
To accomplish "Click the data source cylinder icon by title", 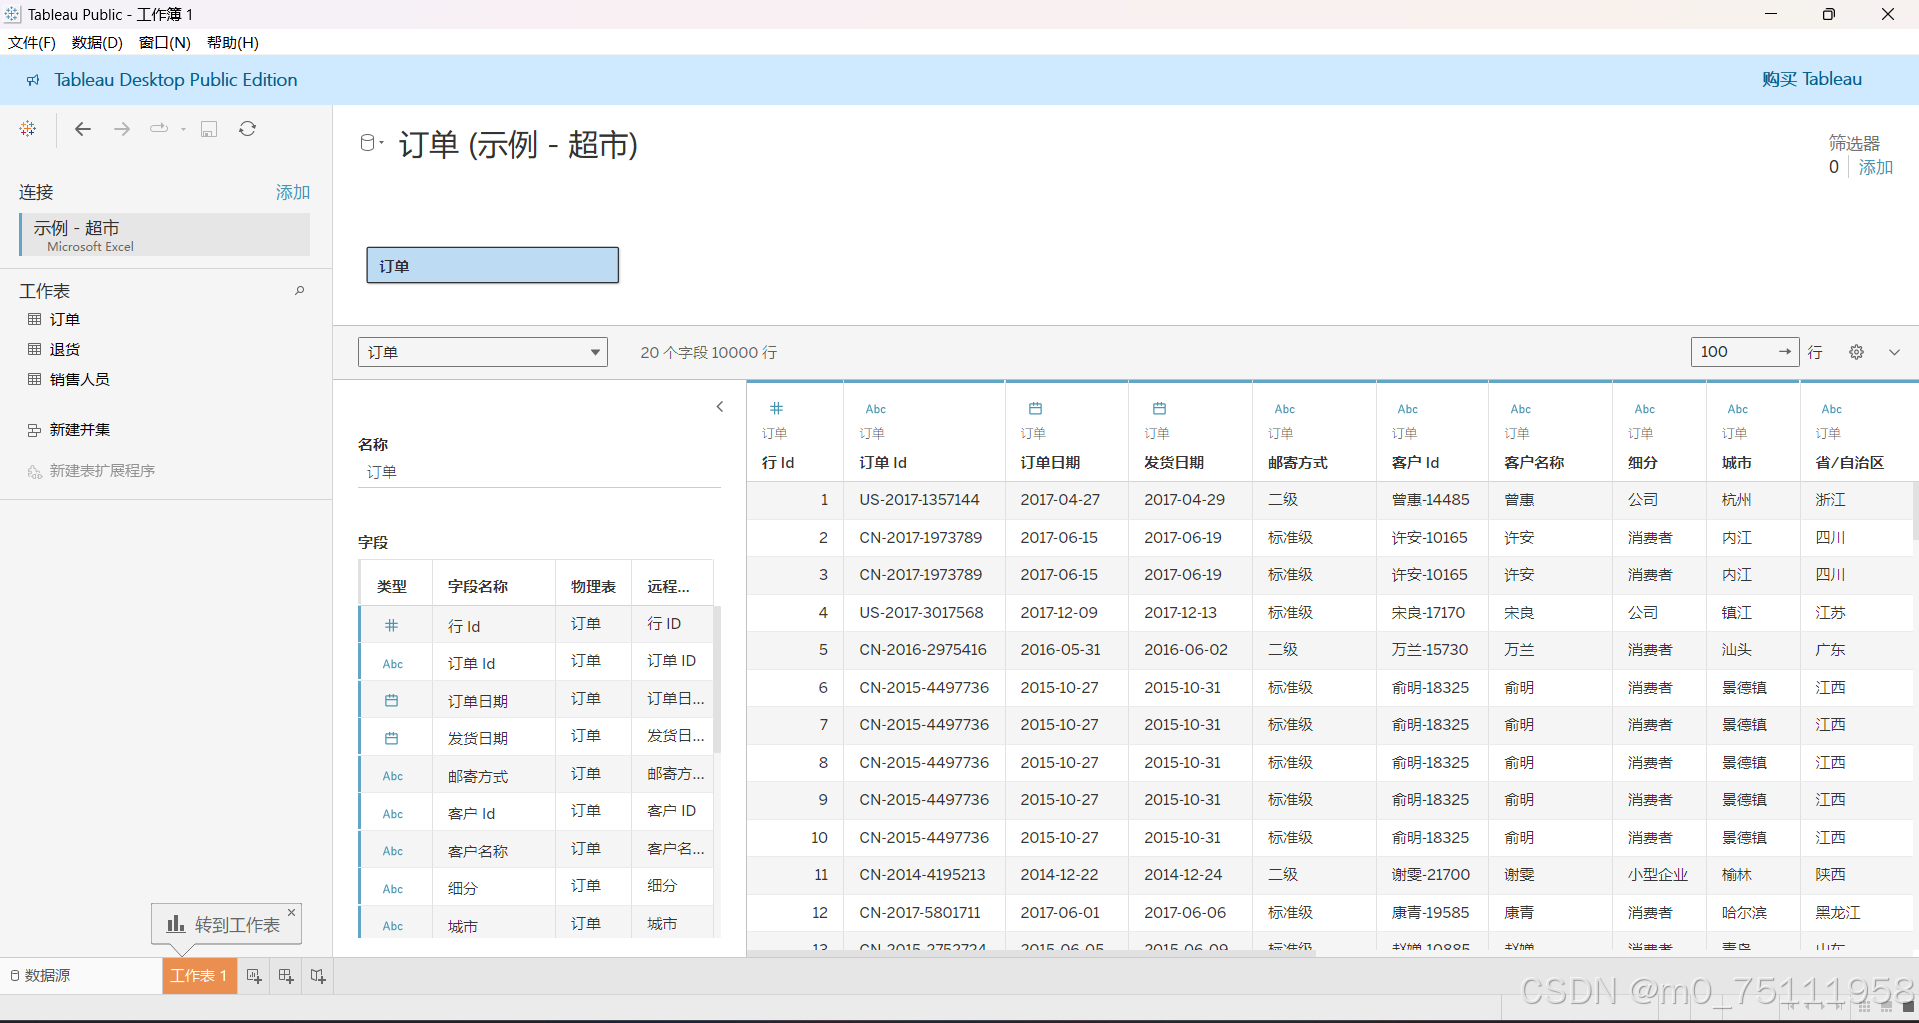I will (x=368, y=144).
